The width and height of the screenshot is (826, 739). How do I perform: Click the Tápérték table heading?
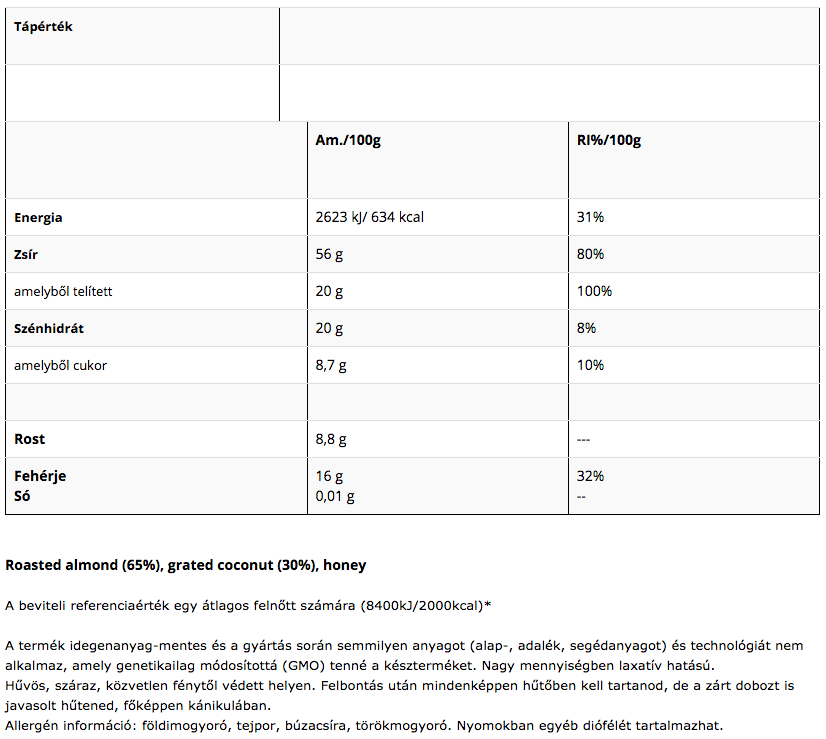(x=43, y=27)
